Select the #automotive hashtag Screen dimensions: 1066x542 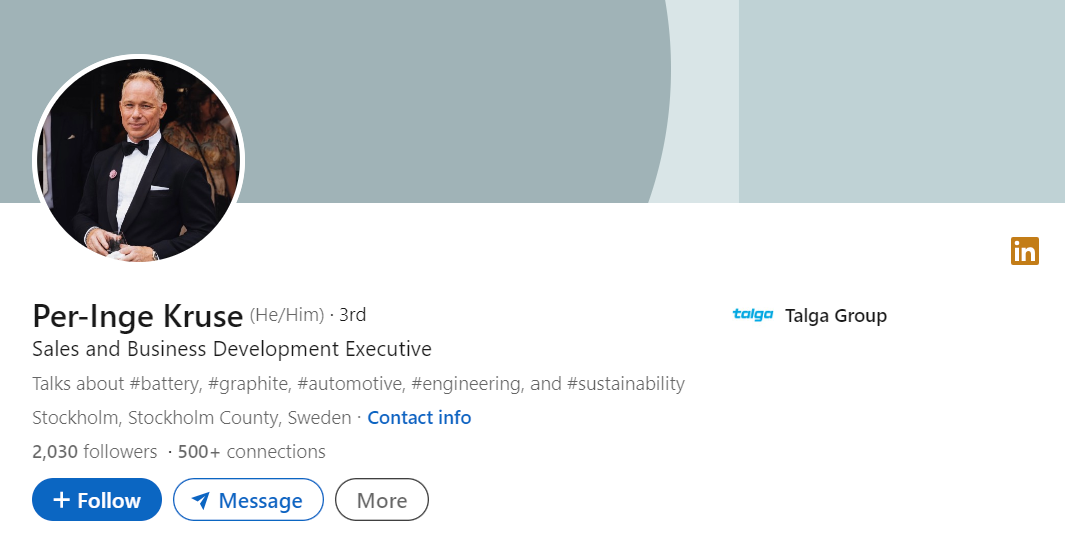click(349, 383)
